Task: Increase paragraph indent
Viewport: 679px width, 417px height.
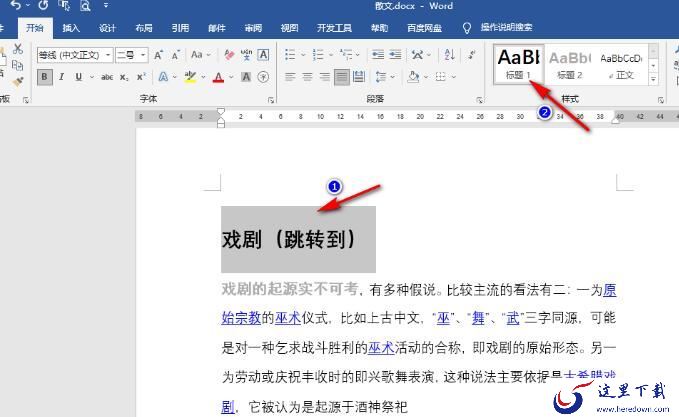Action: click(395, 55)
